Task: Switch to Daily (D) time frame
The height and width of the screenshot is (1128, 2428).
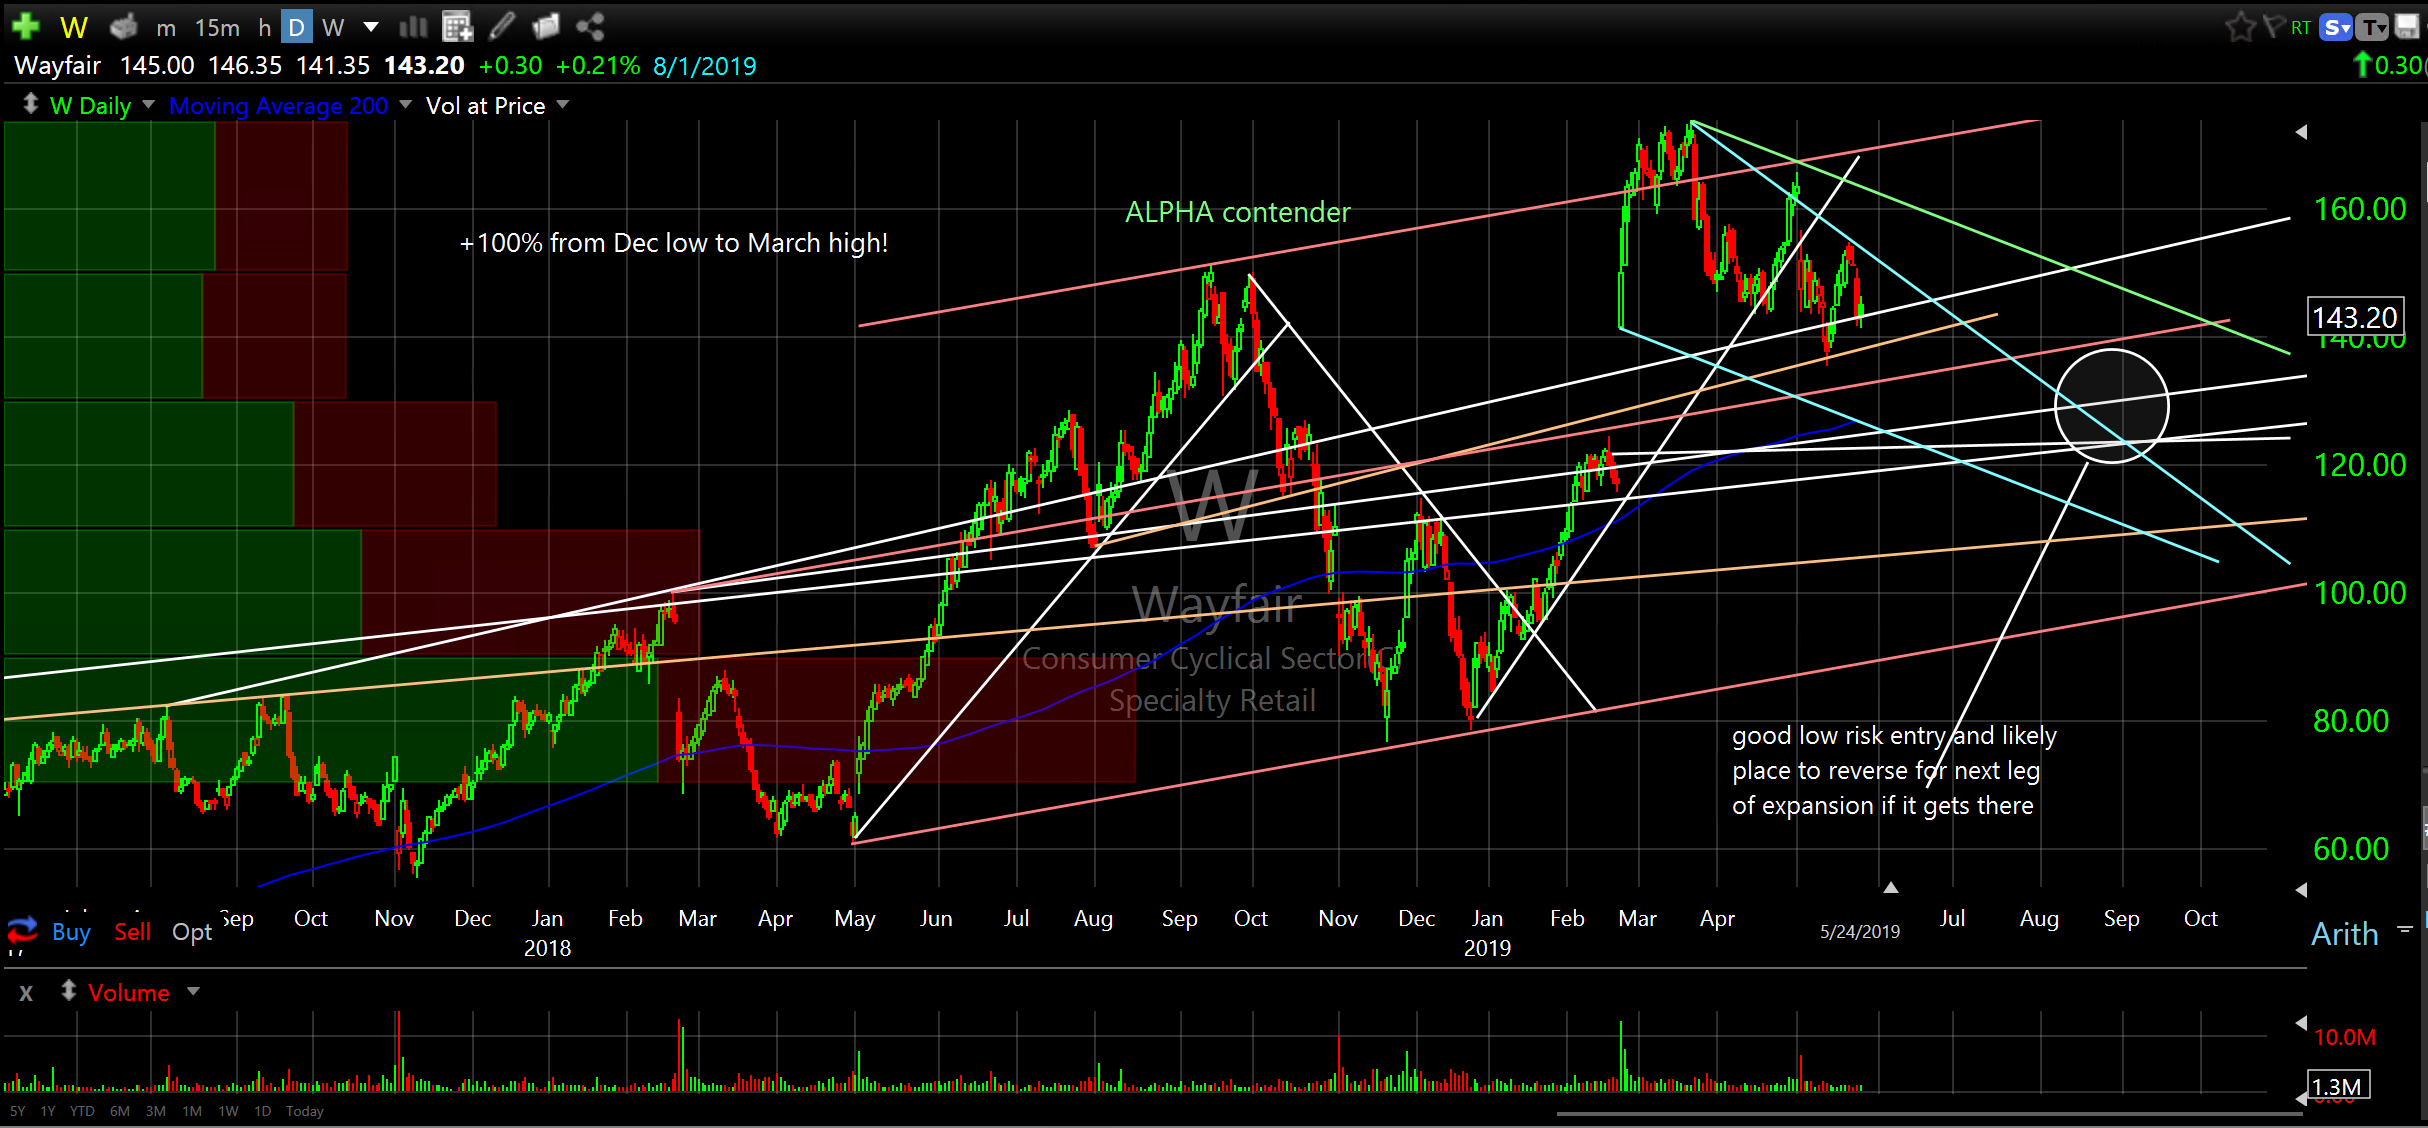Action: pyautogui.click(x=296, y=27)
